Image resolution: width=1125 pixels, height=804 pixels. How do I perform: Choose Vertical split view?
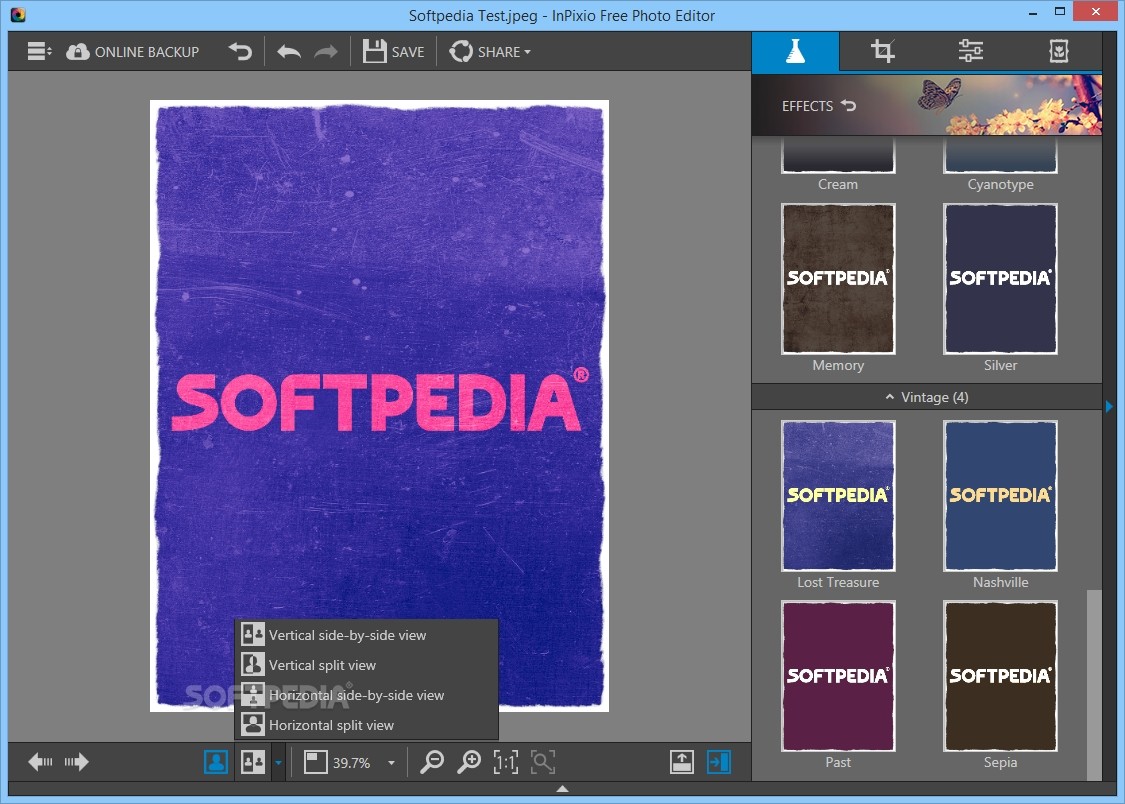pyautogui.click(x=367, y=665)
